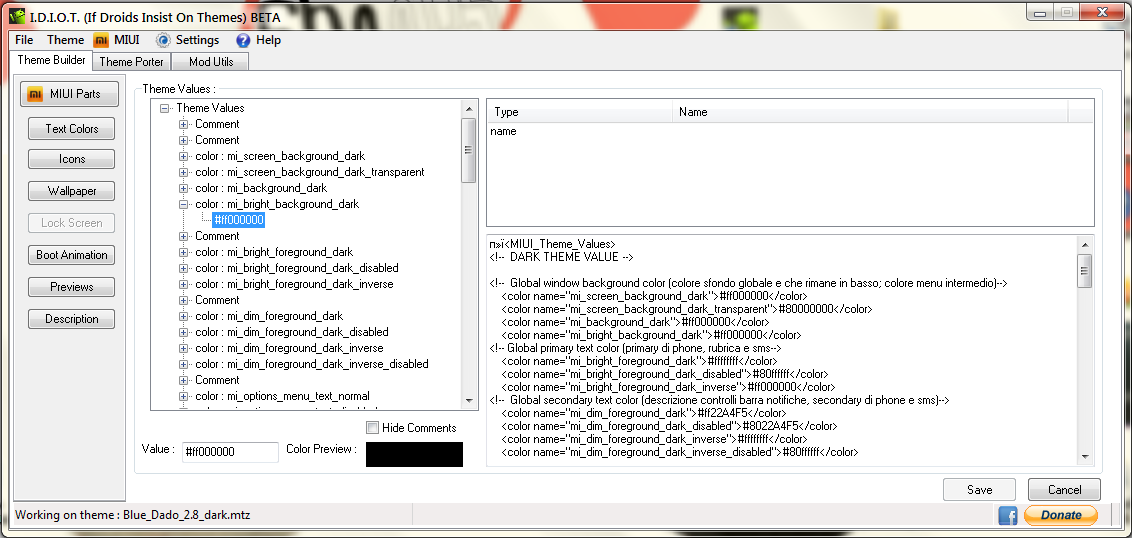The width and height of the screenshot is (1132, 538).
Task: Click the 'Working on theme : Blue_Dado_2.8_dark.mtz' status text
Action: 133,515
